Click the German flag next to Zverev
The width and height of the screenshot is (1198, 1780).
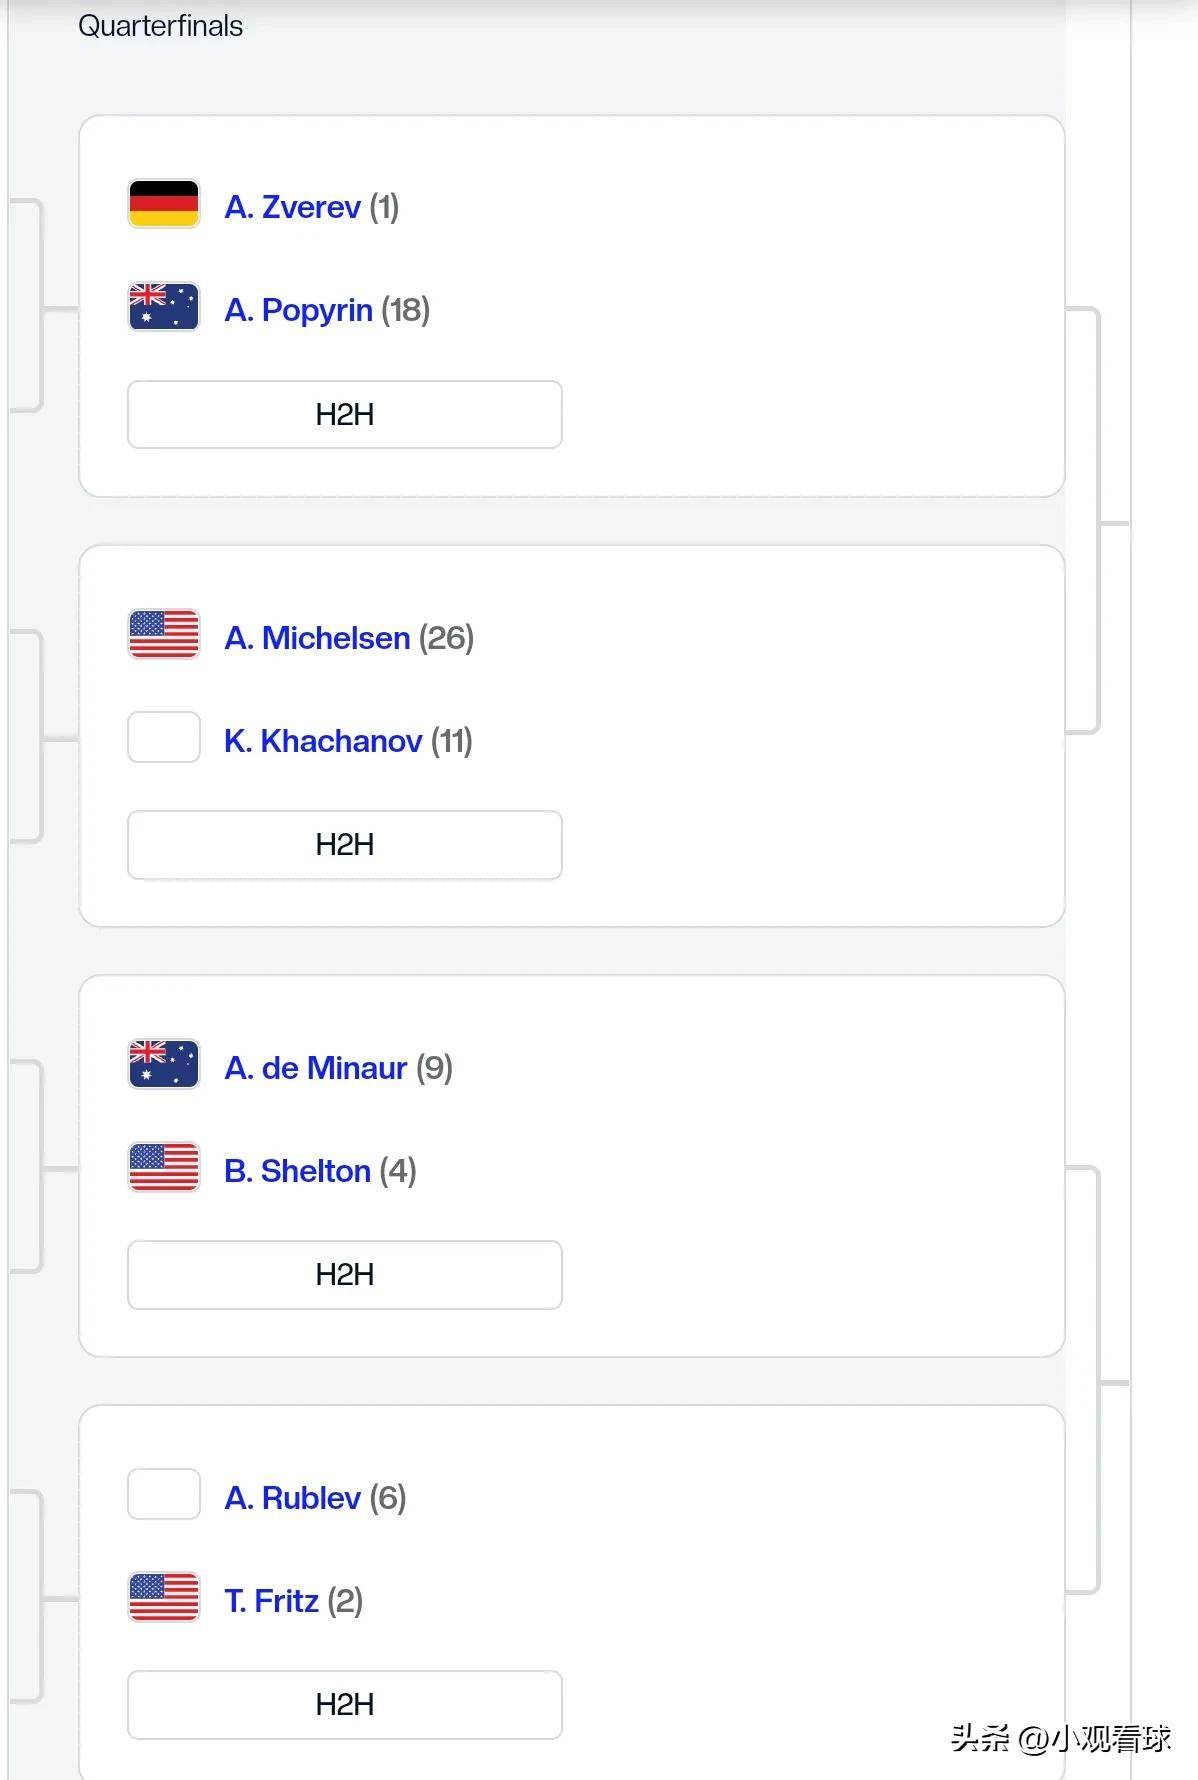(164, 204)
